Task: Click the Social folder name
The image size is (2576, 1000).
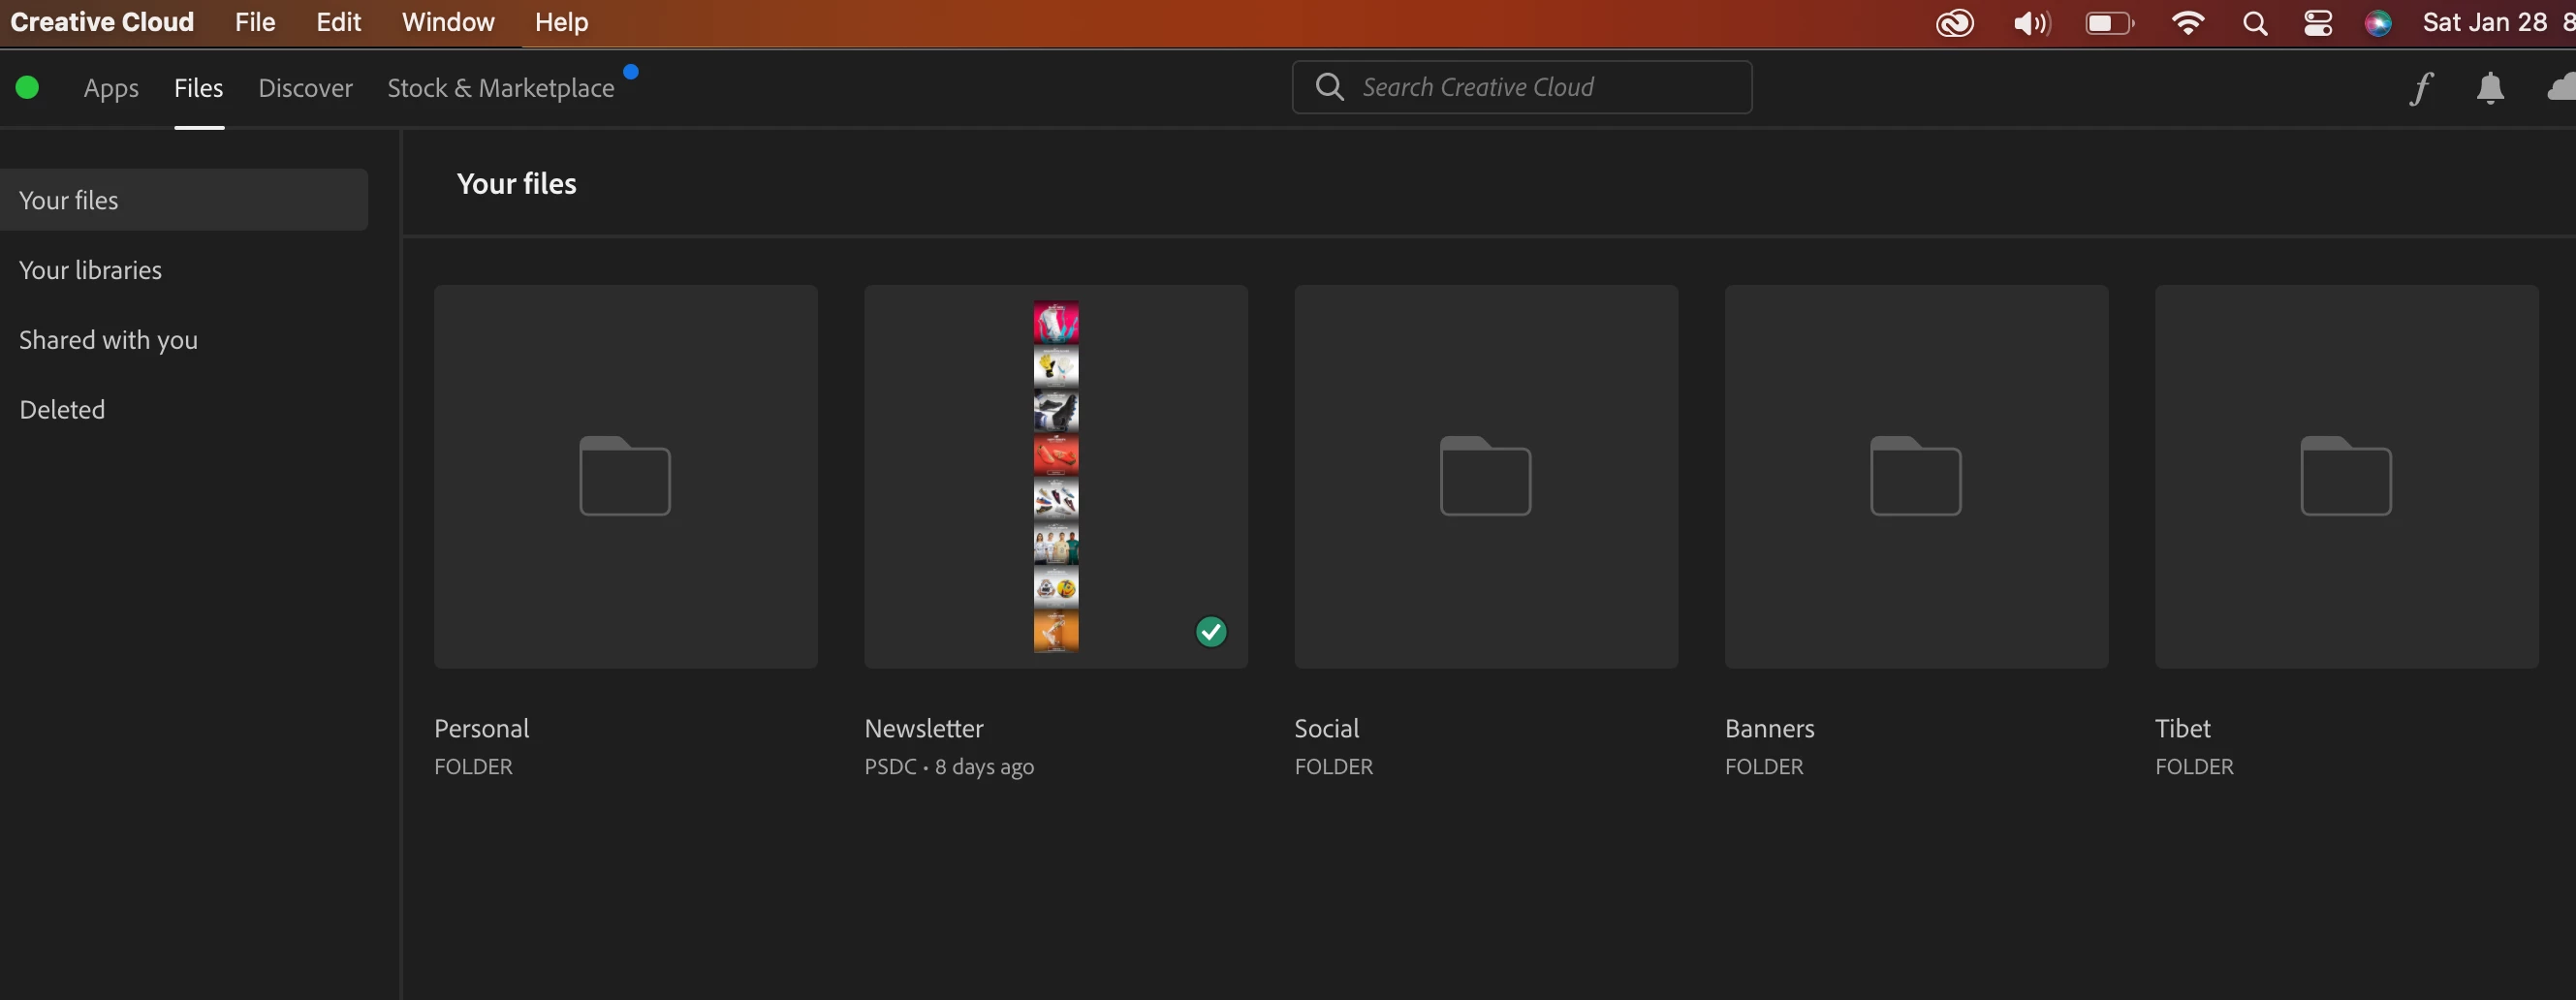Action: 1326,728
